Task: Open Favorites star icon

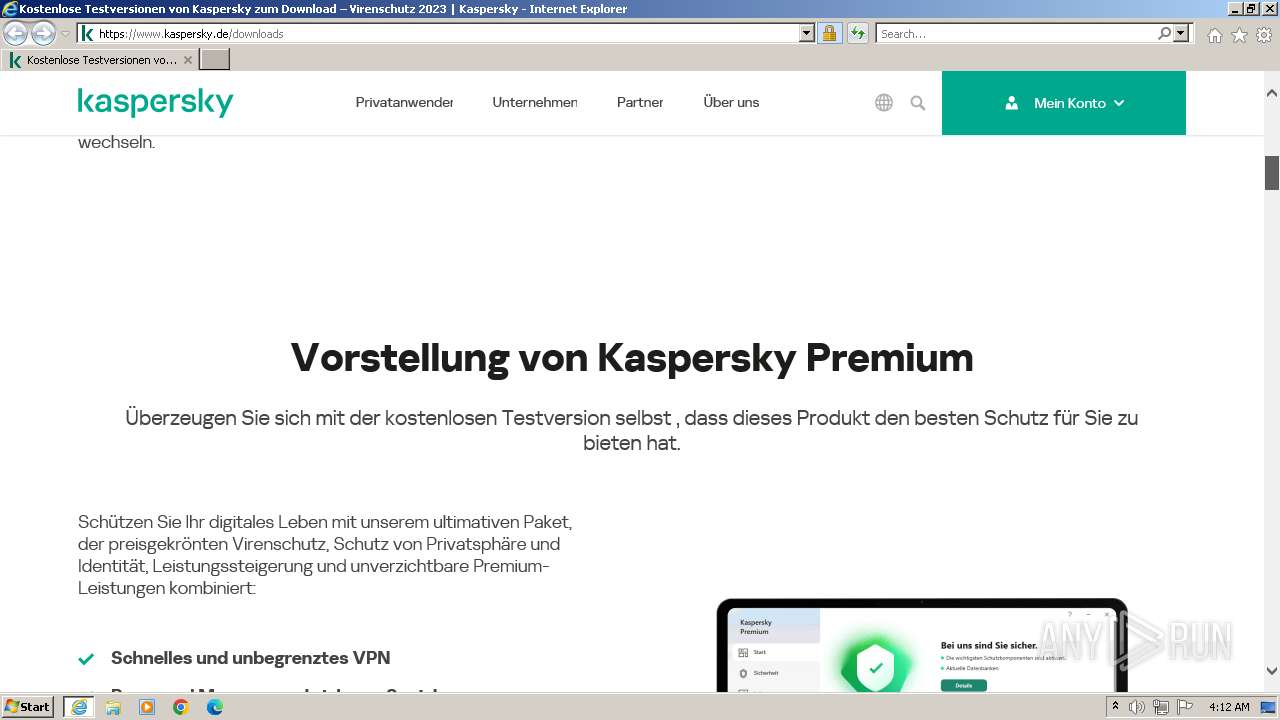Action: [x=1239, y=35]
